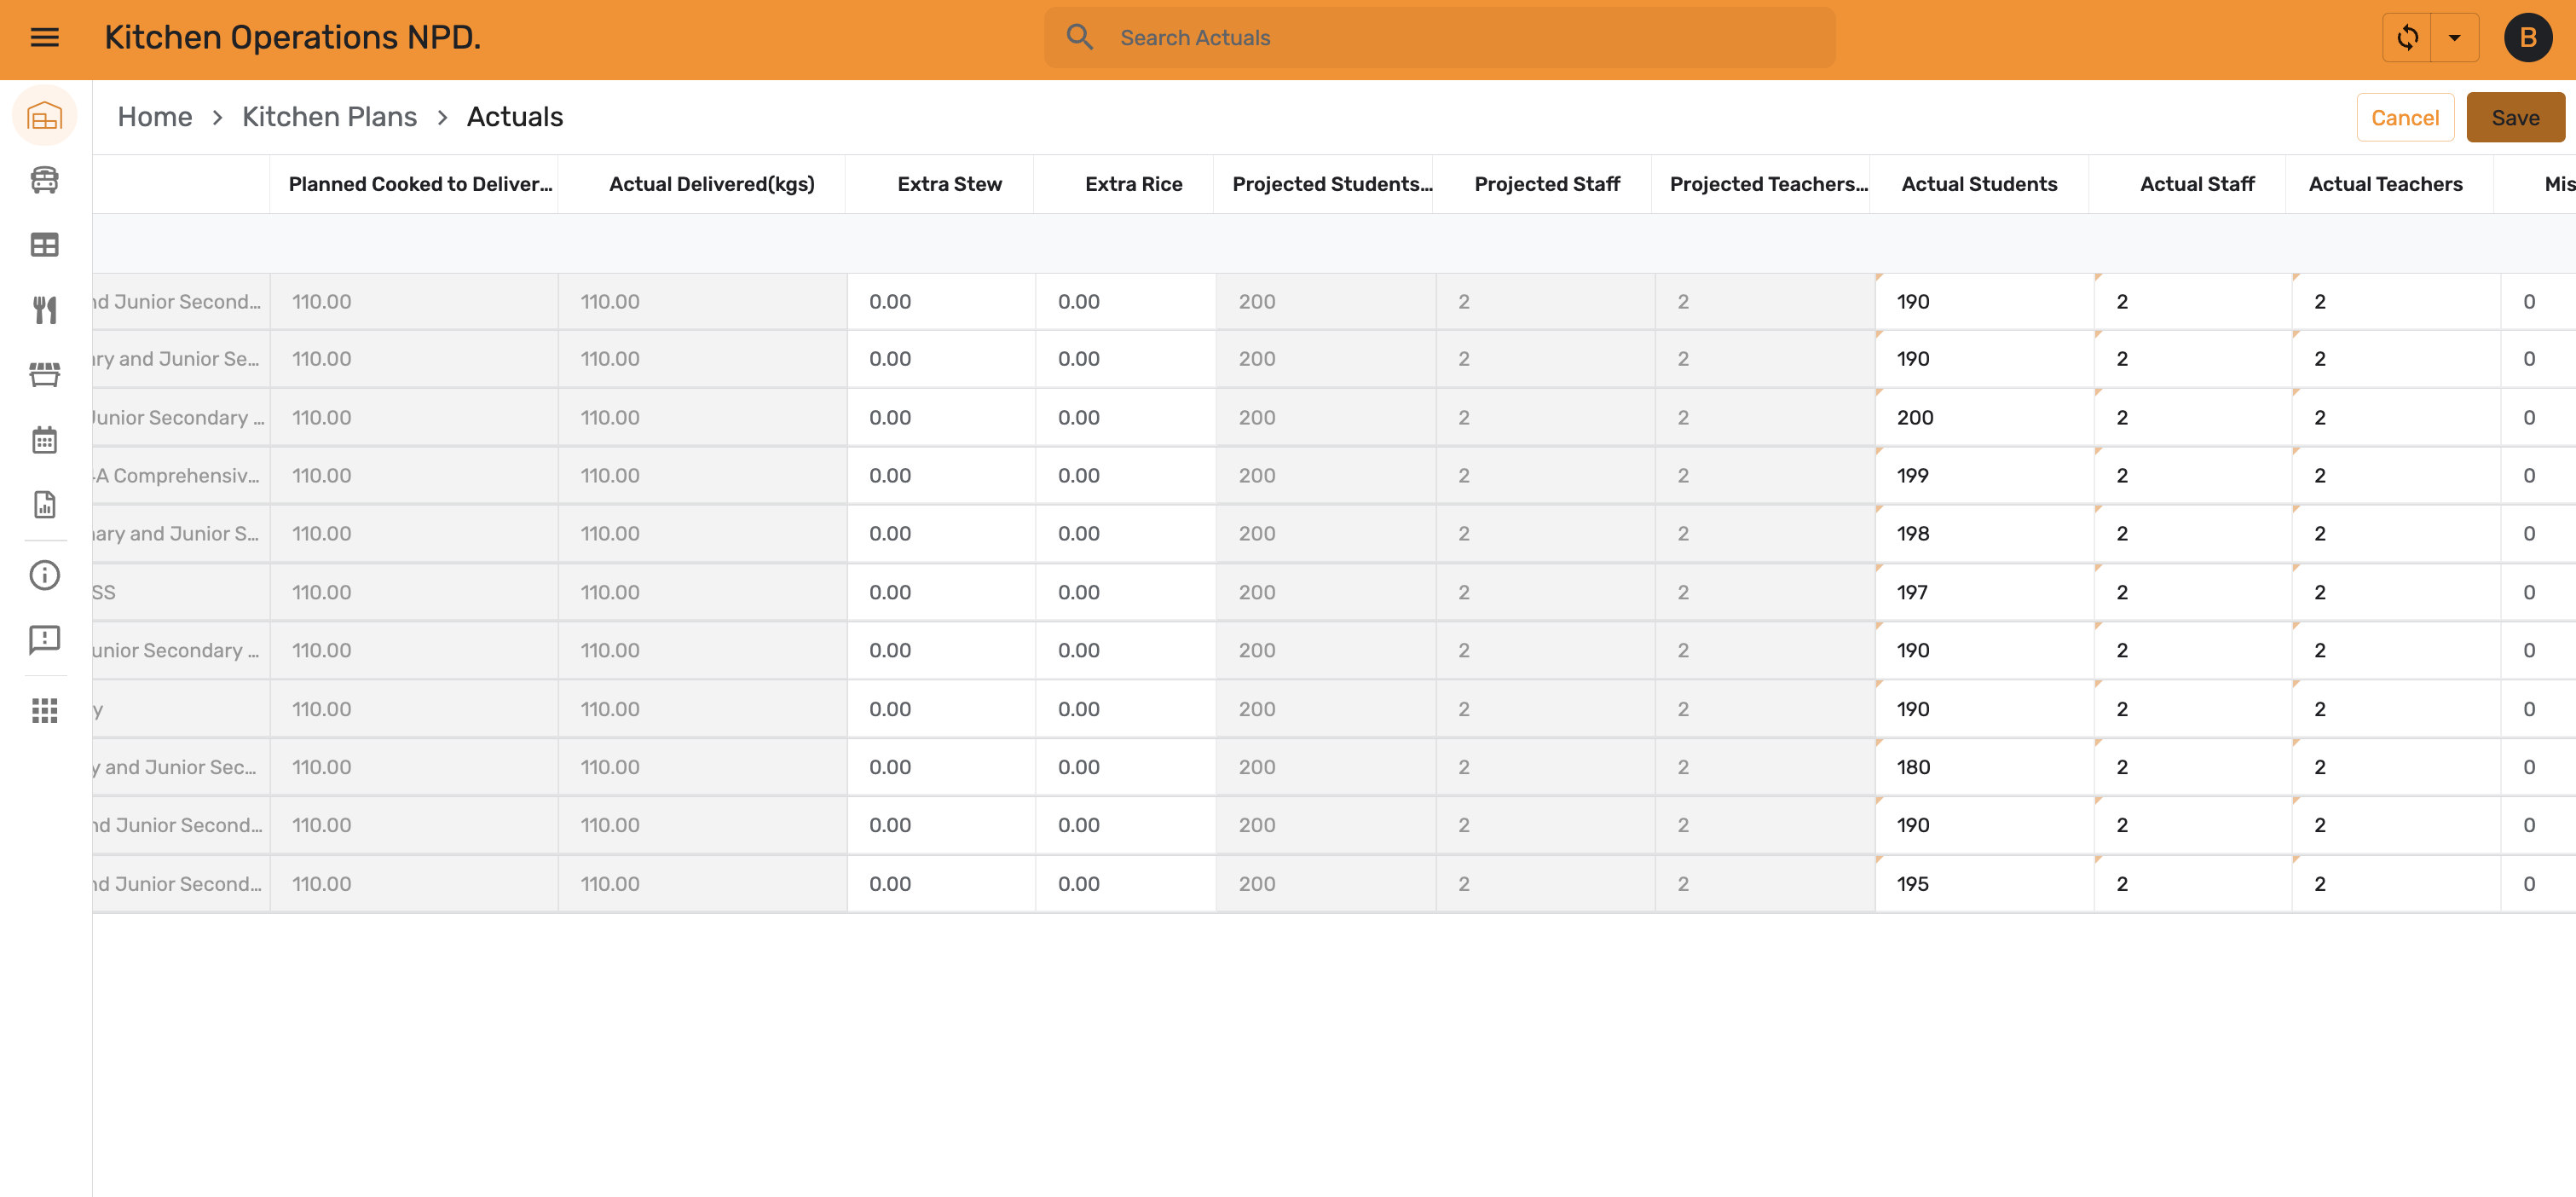Sort by Actual Delivered(kgs) column header
Image resolution: width=2576 pixels, height=1197 pixels.
click(x=702, y=184)
